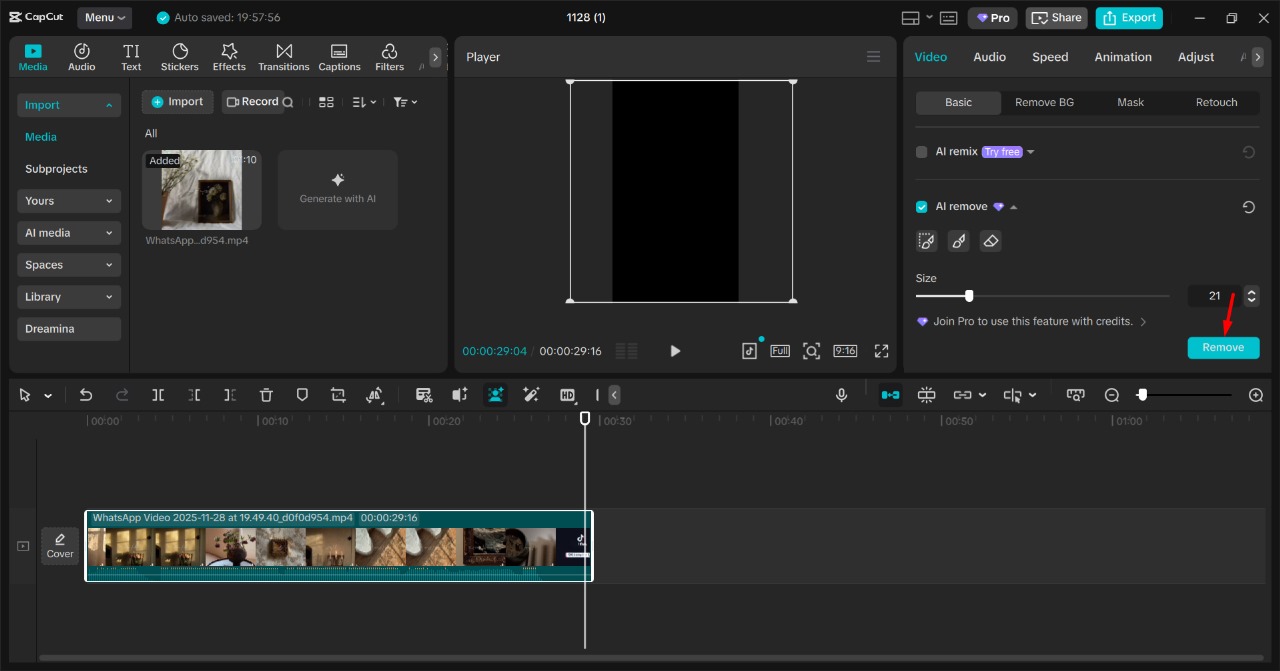This screenshot has width=1280, height=671.
Task: Click the Delete (trash) icon in the timeline toolbar
Action: (x=266, y=395)
